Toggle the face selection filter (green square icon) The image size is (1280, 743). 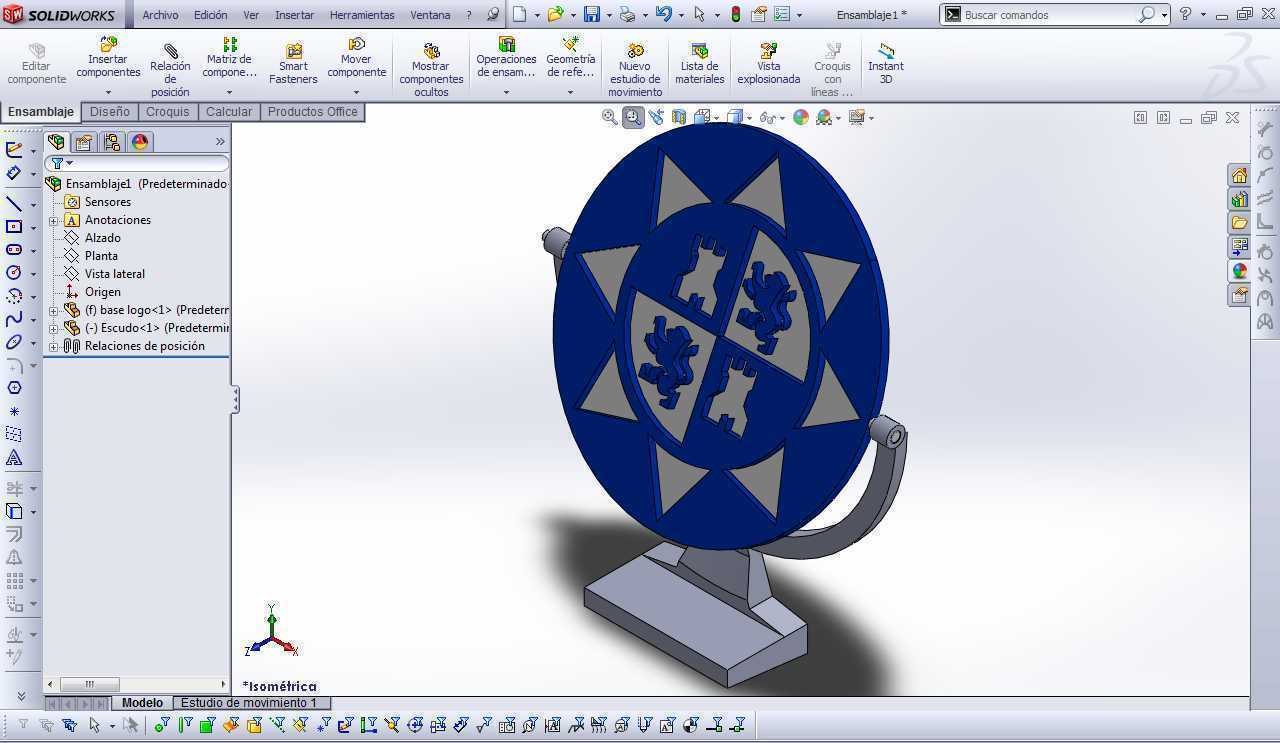tap(207, 725)
